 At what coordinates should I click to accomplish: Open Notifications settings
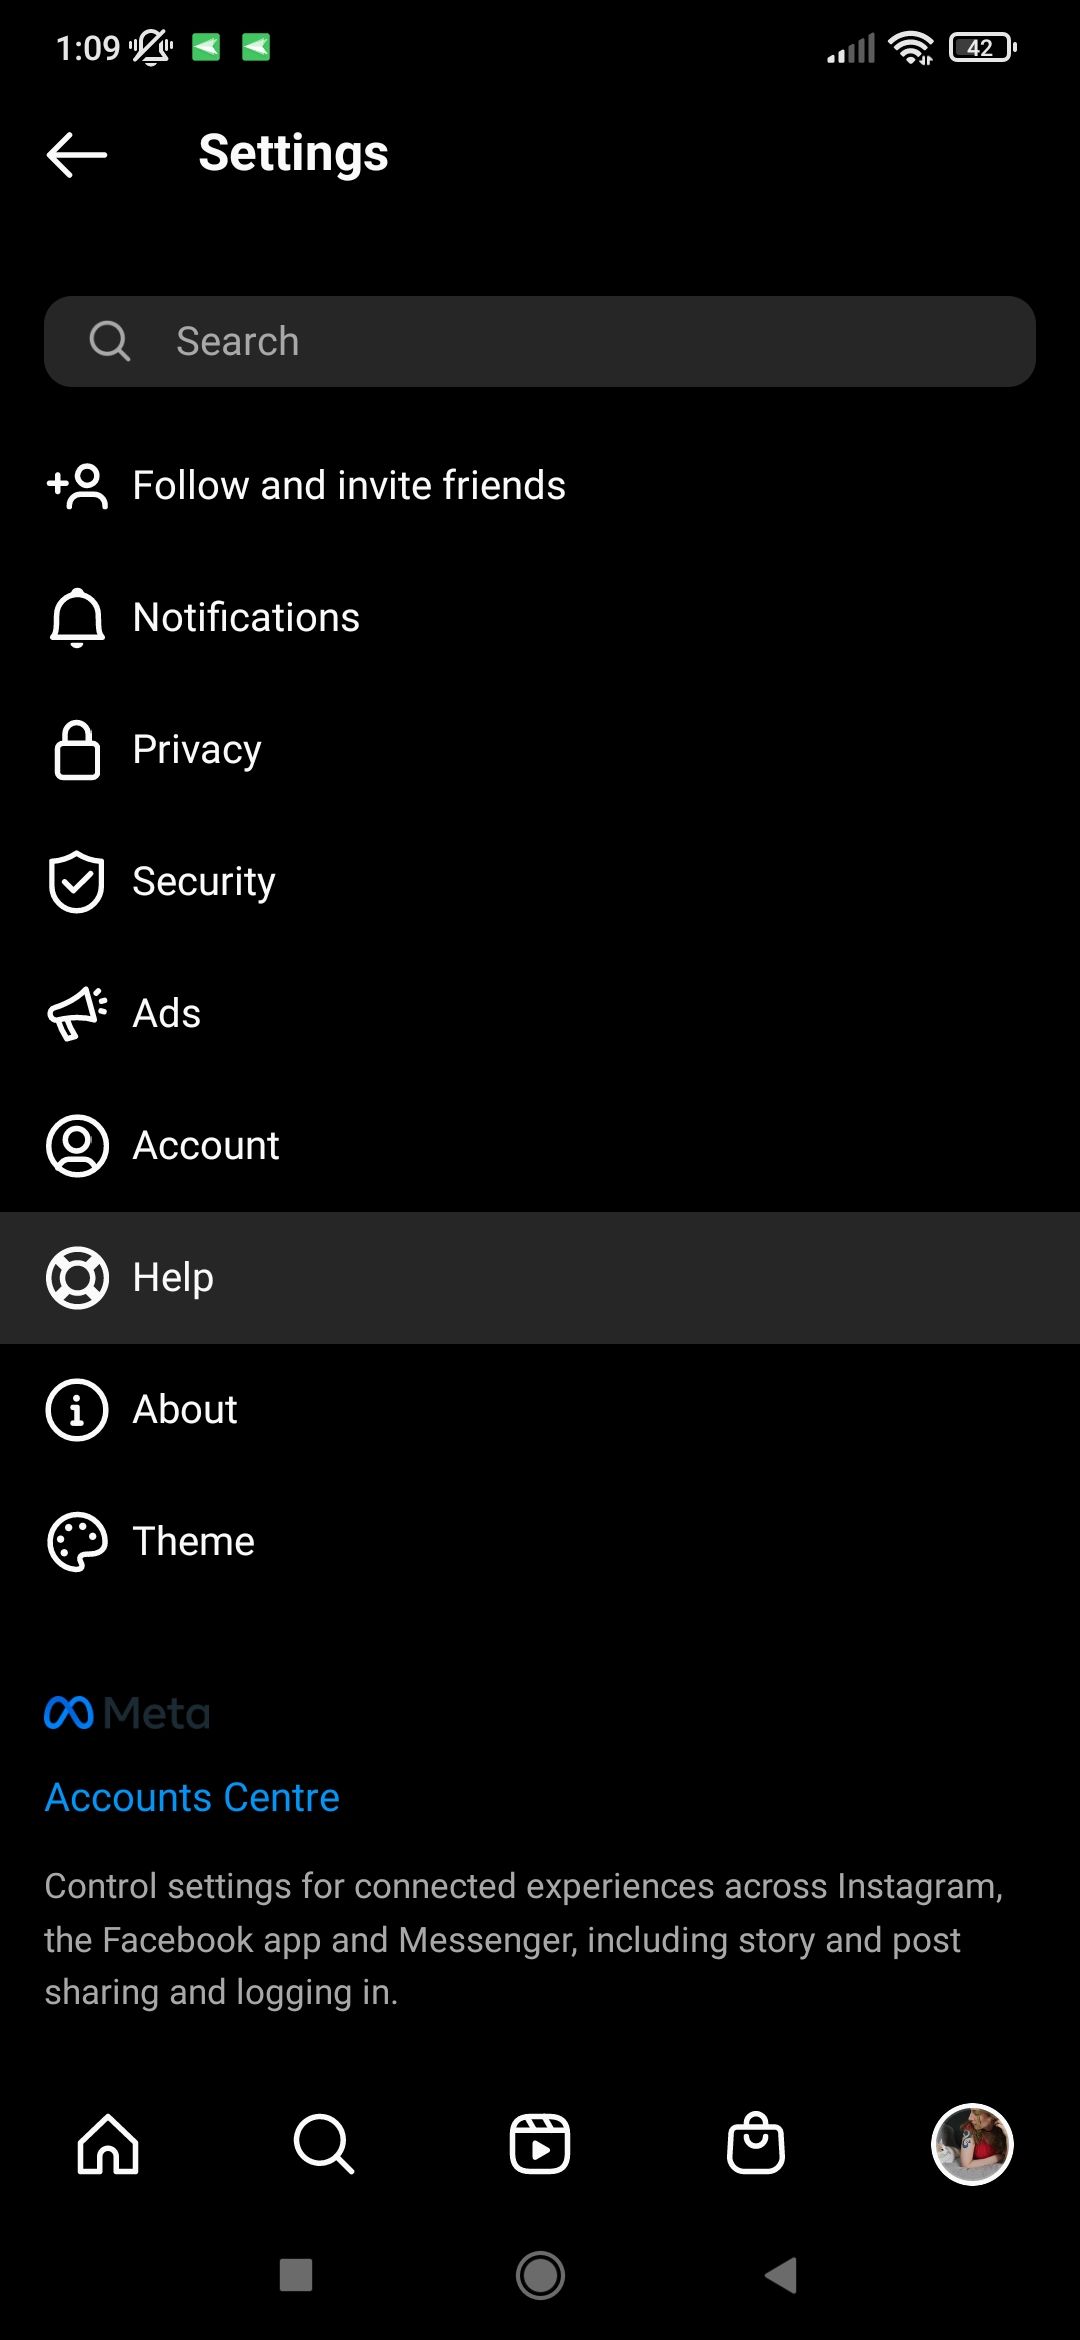[246, 618]
